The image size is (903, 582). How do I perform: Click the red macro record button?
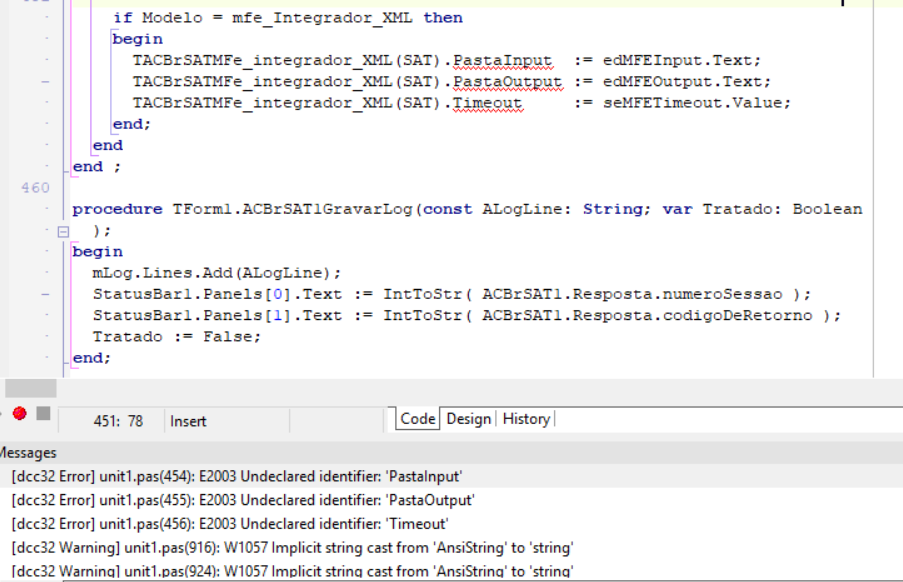[20, 413]
